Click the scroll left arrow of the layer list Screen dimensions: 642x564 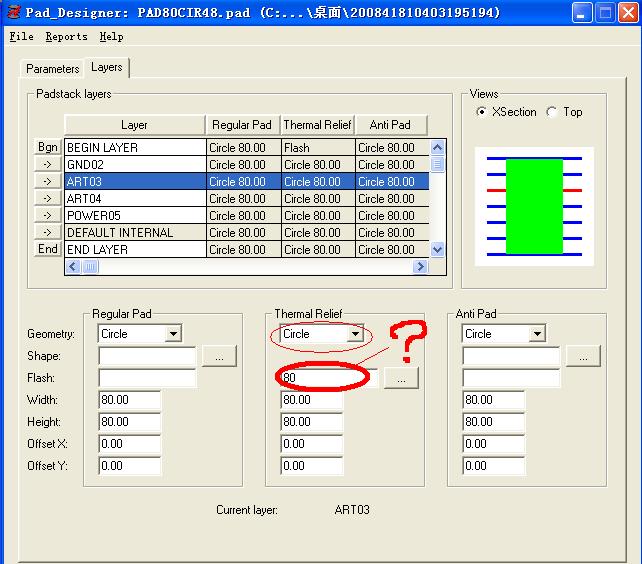tap(72, 267)
